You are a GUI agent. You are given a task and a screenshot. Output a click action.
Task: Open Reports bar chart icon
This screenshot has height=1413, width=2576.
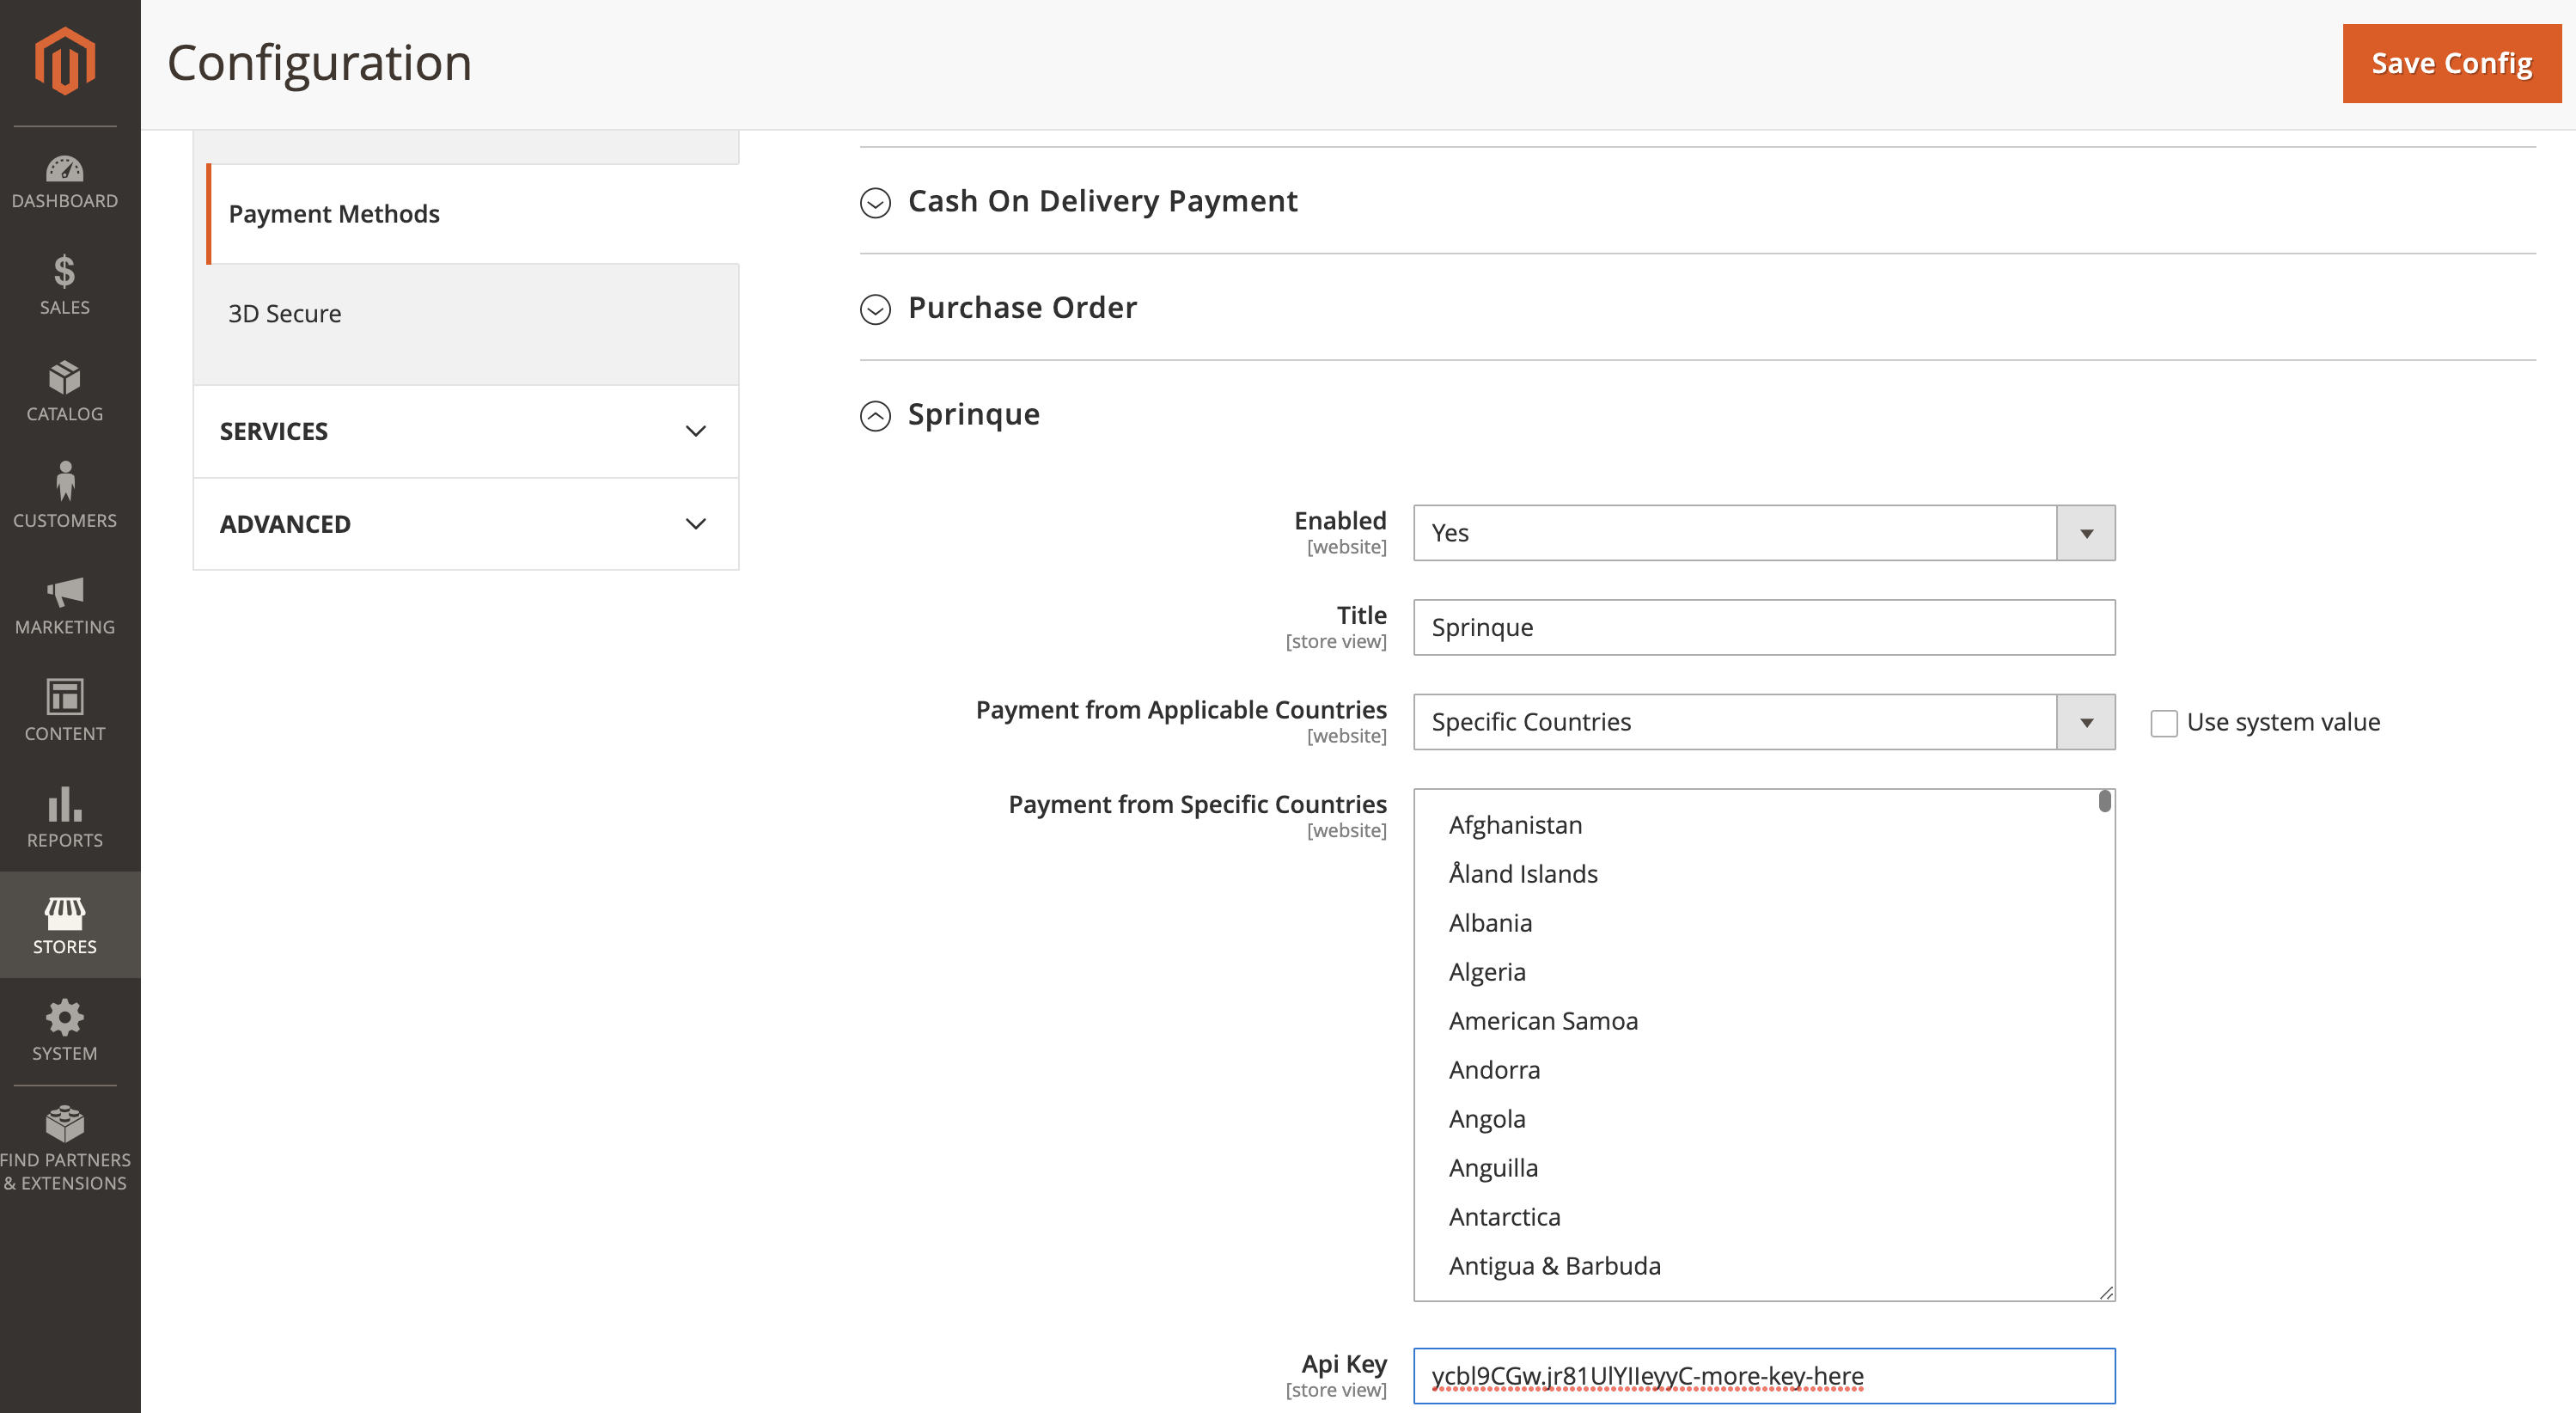click(64, 817)
